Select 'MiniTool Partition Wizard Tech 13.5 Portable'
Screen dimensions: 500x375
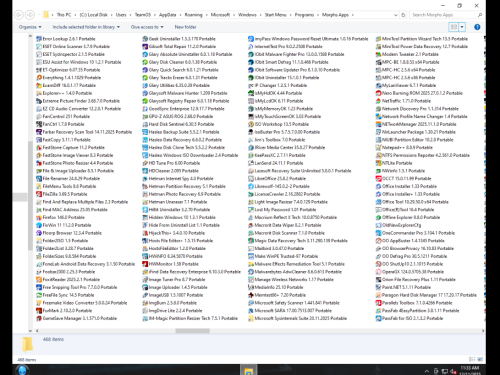coord(422,39)
